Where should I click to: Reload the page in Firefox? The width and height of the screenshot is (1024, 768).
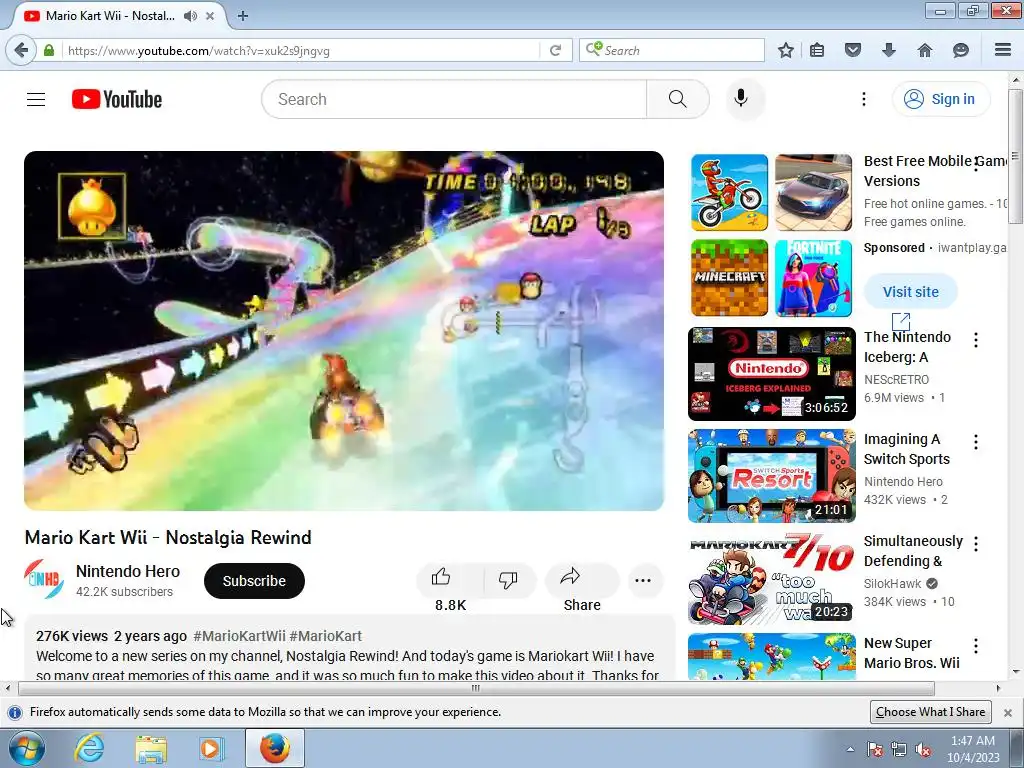(x=555, y=50)
